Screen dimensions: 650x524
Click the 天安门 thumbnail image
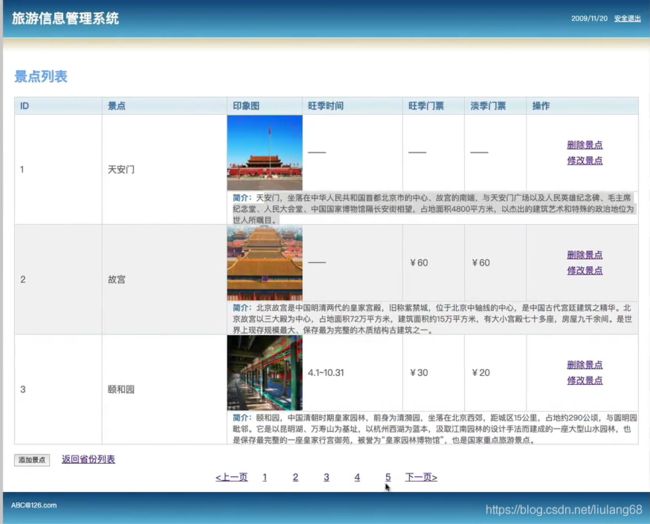click(264, 153)
